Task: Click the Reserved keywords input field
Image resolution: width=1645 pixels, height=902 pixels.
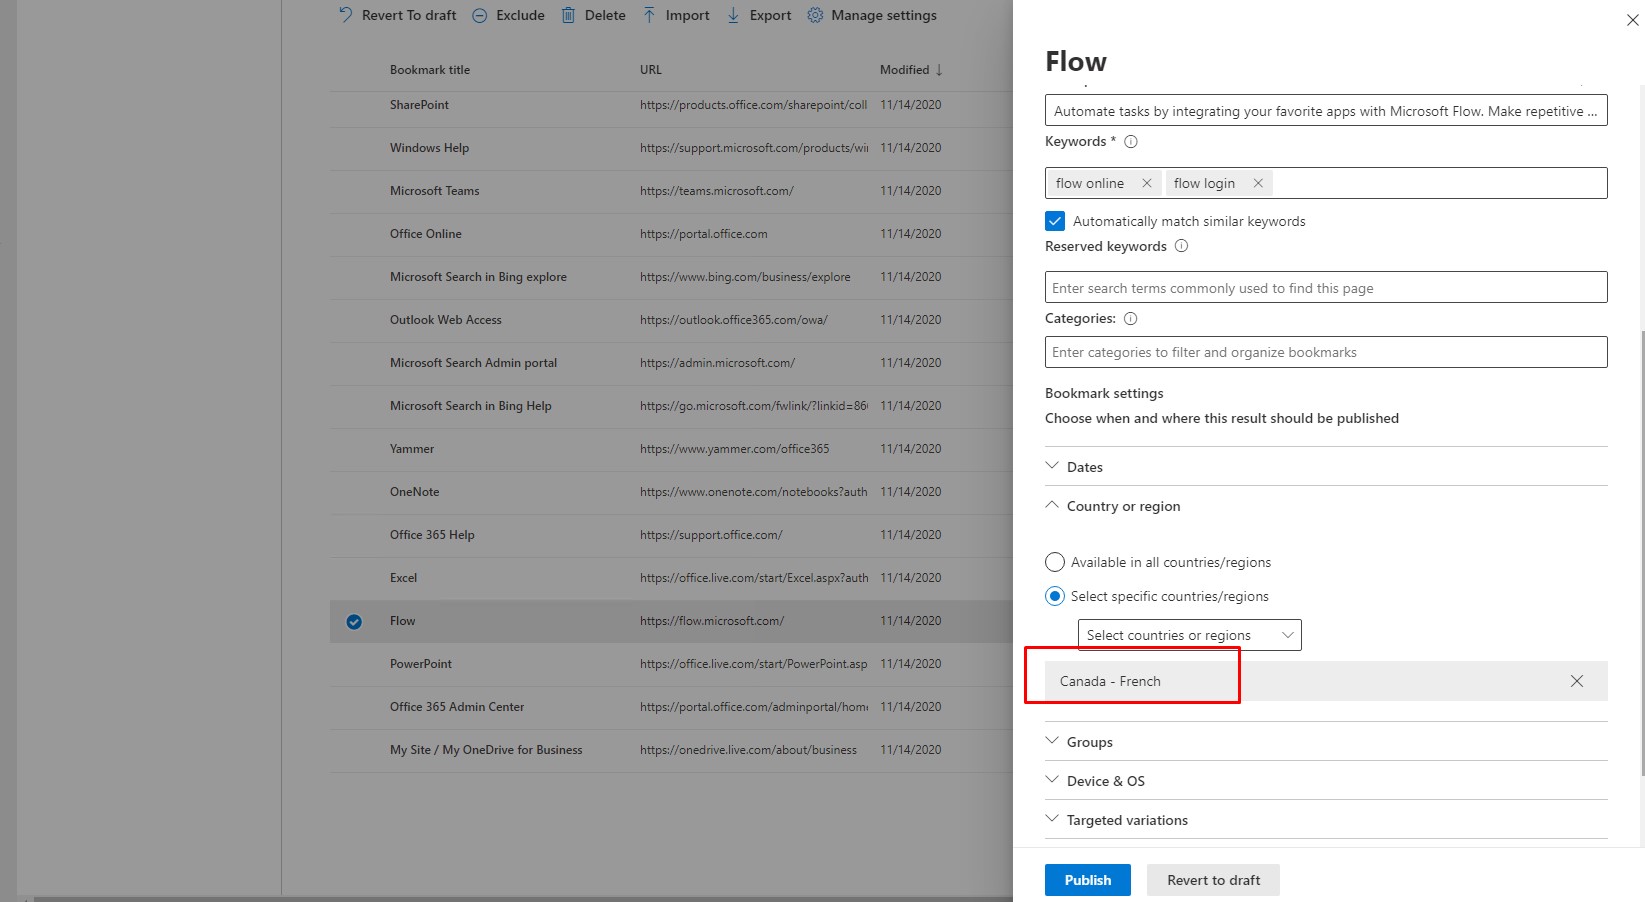Action: click(x=1326, y=288)
